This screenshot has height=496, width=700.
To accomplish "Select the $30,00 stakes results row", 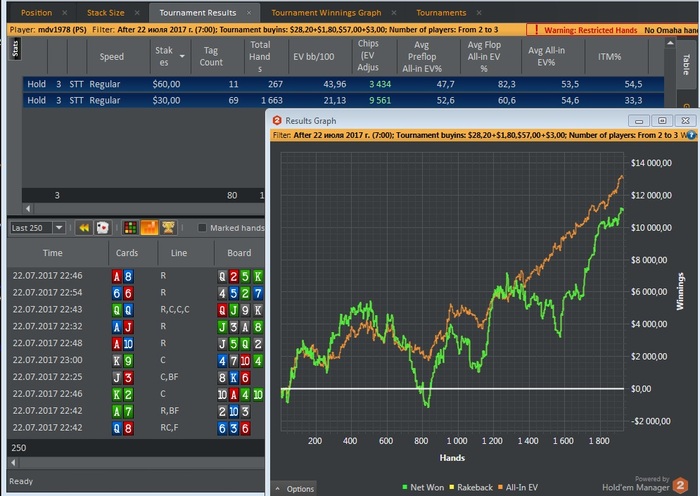I will coord(343,100).
